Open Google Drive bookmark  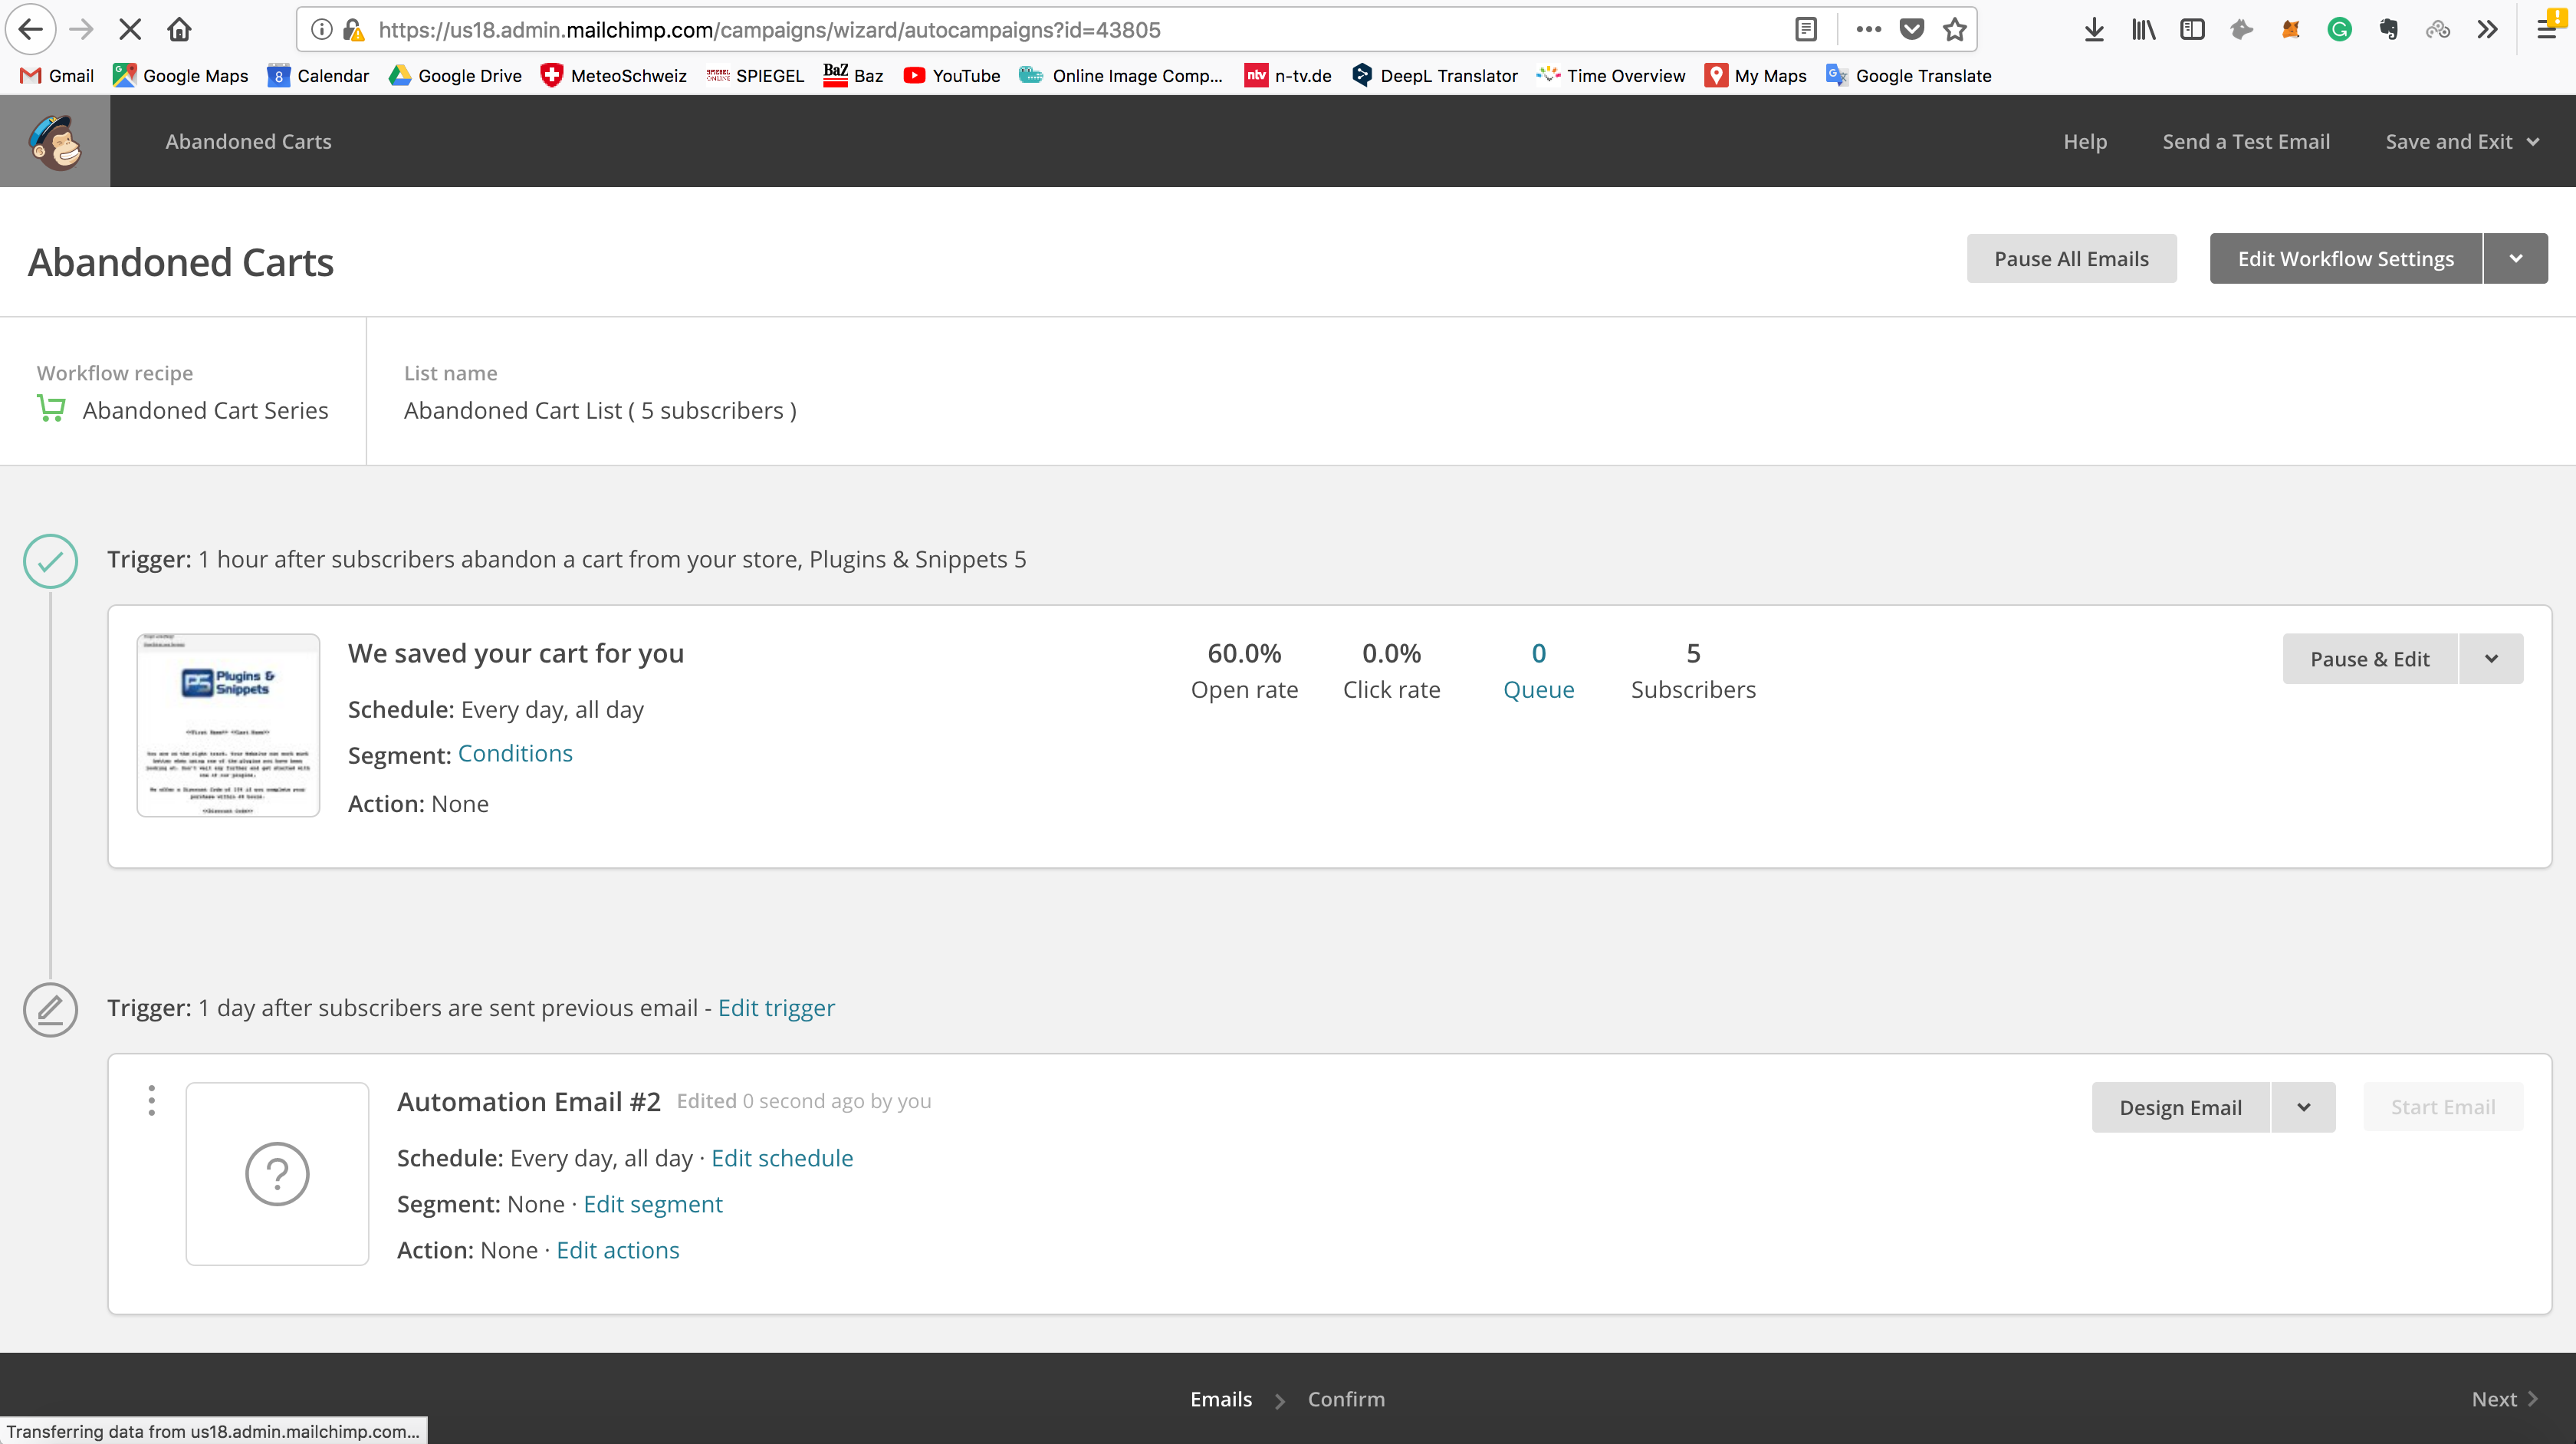pos(455,75)
